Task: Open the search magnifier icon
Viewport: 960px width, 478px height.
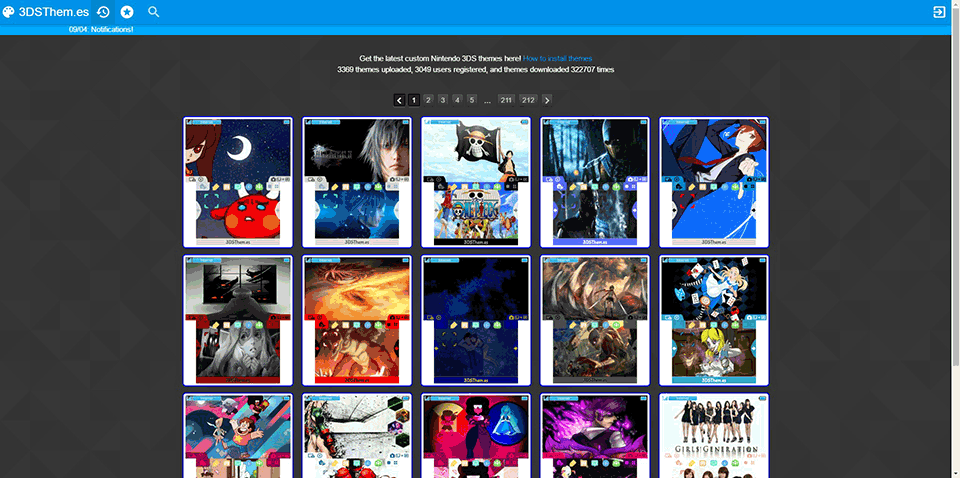Action: [154, 12]
